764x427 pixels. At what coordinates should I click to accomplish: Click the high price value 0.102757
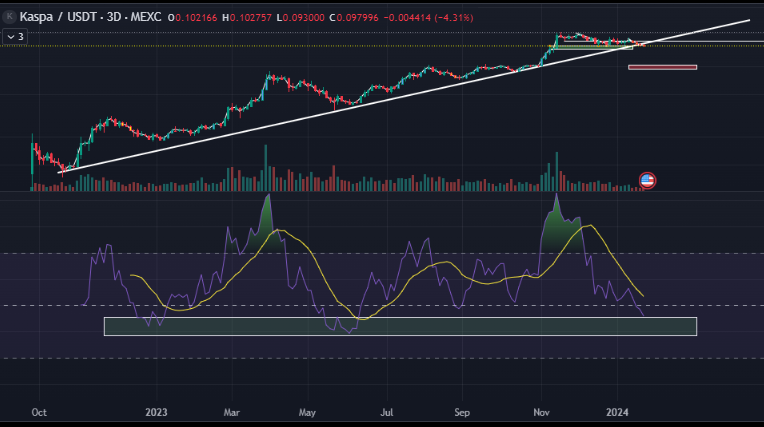click(250, 18)
